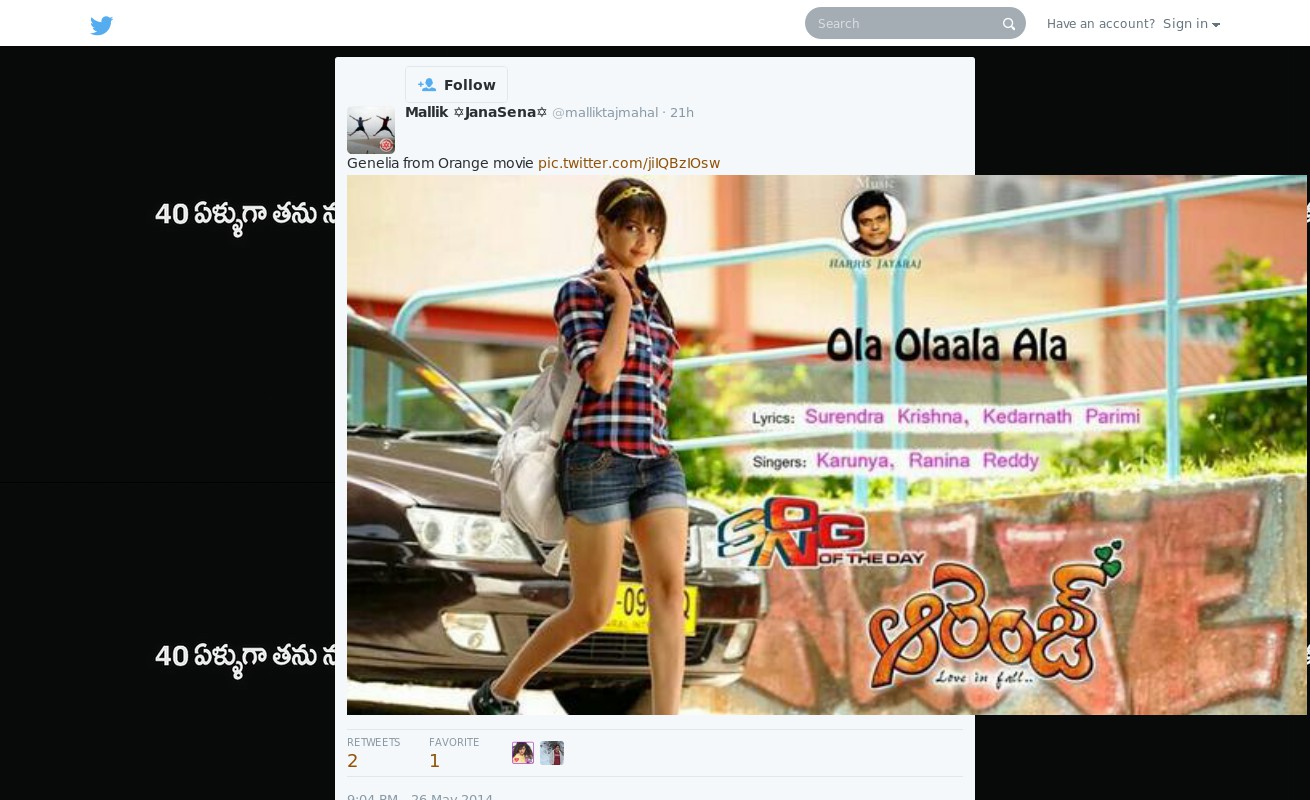Focus the Search input field
This screenshot has width=1310, height=800.
(914, 23)
